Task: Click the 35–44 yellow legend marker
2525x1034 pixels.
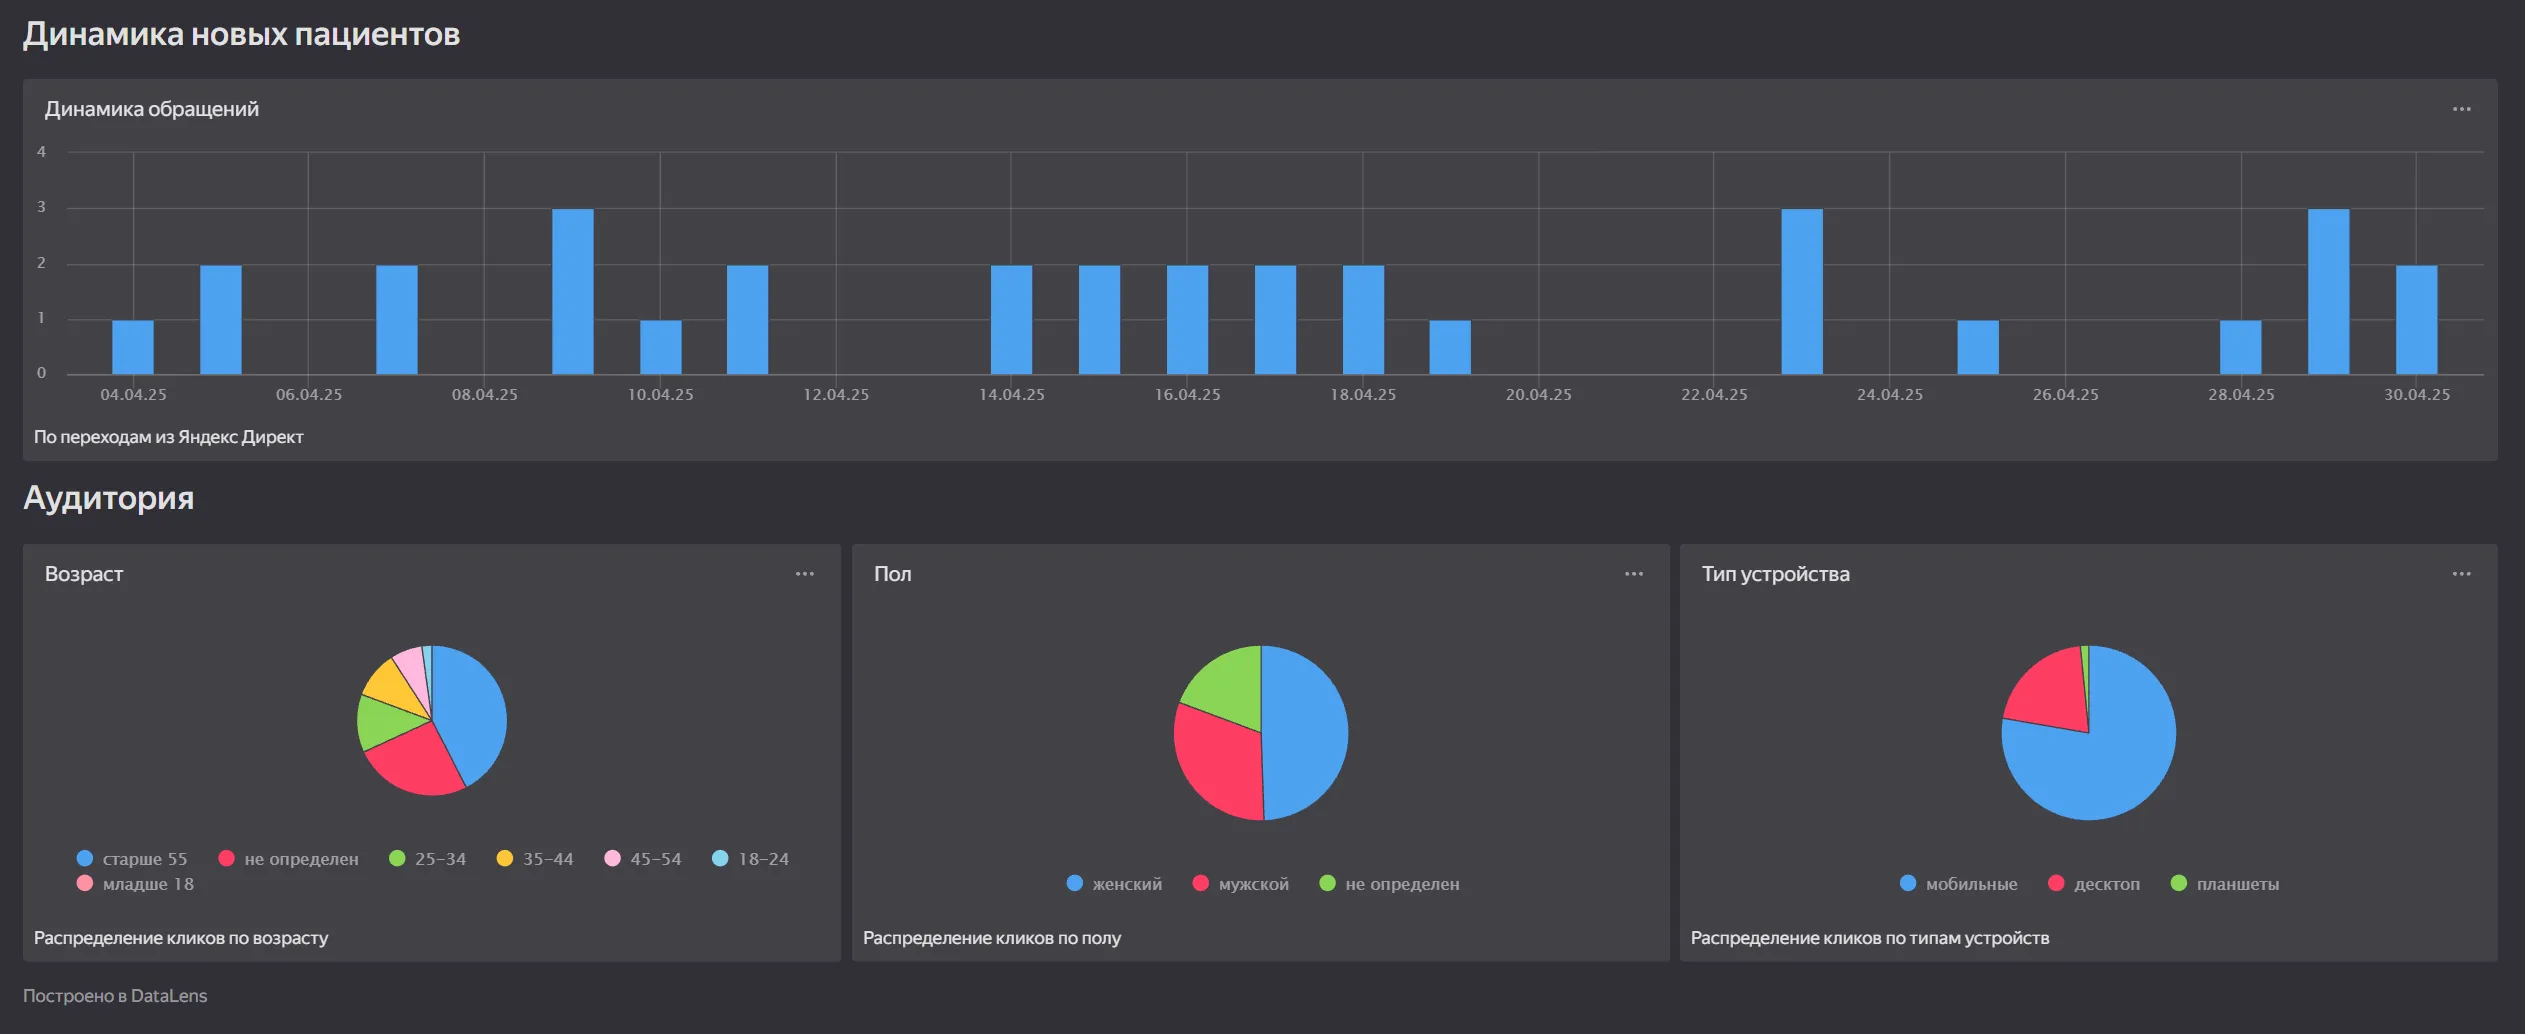Action: point(505,859)
